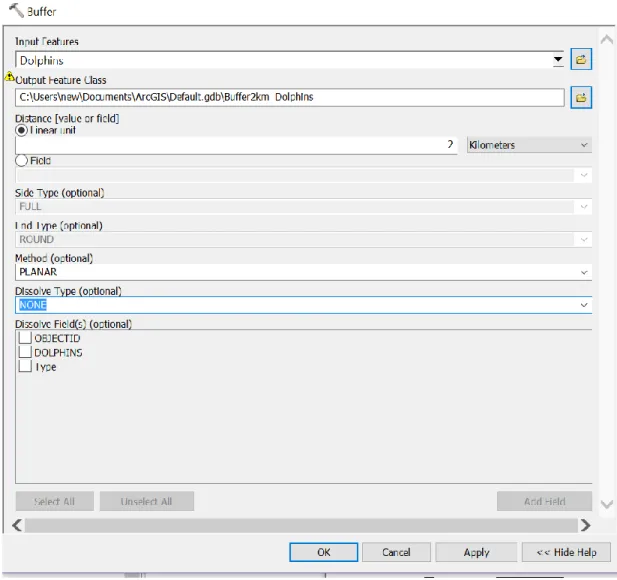Screen dimensions: 617x580
Task: Check the DOLPHINS dissolve field
Action: (25, 352)
